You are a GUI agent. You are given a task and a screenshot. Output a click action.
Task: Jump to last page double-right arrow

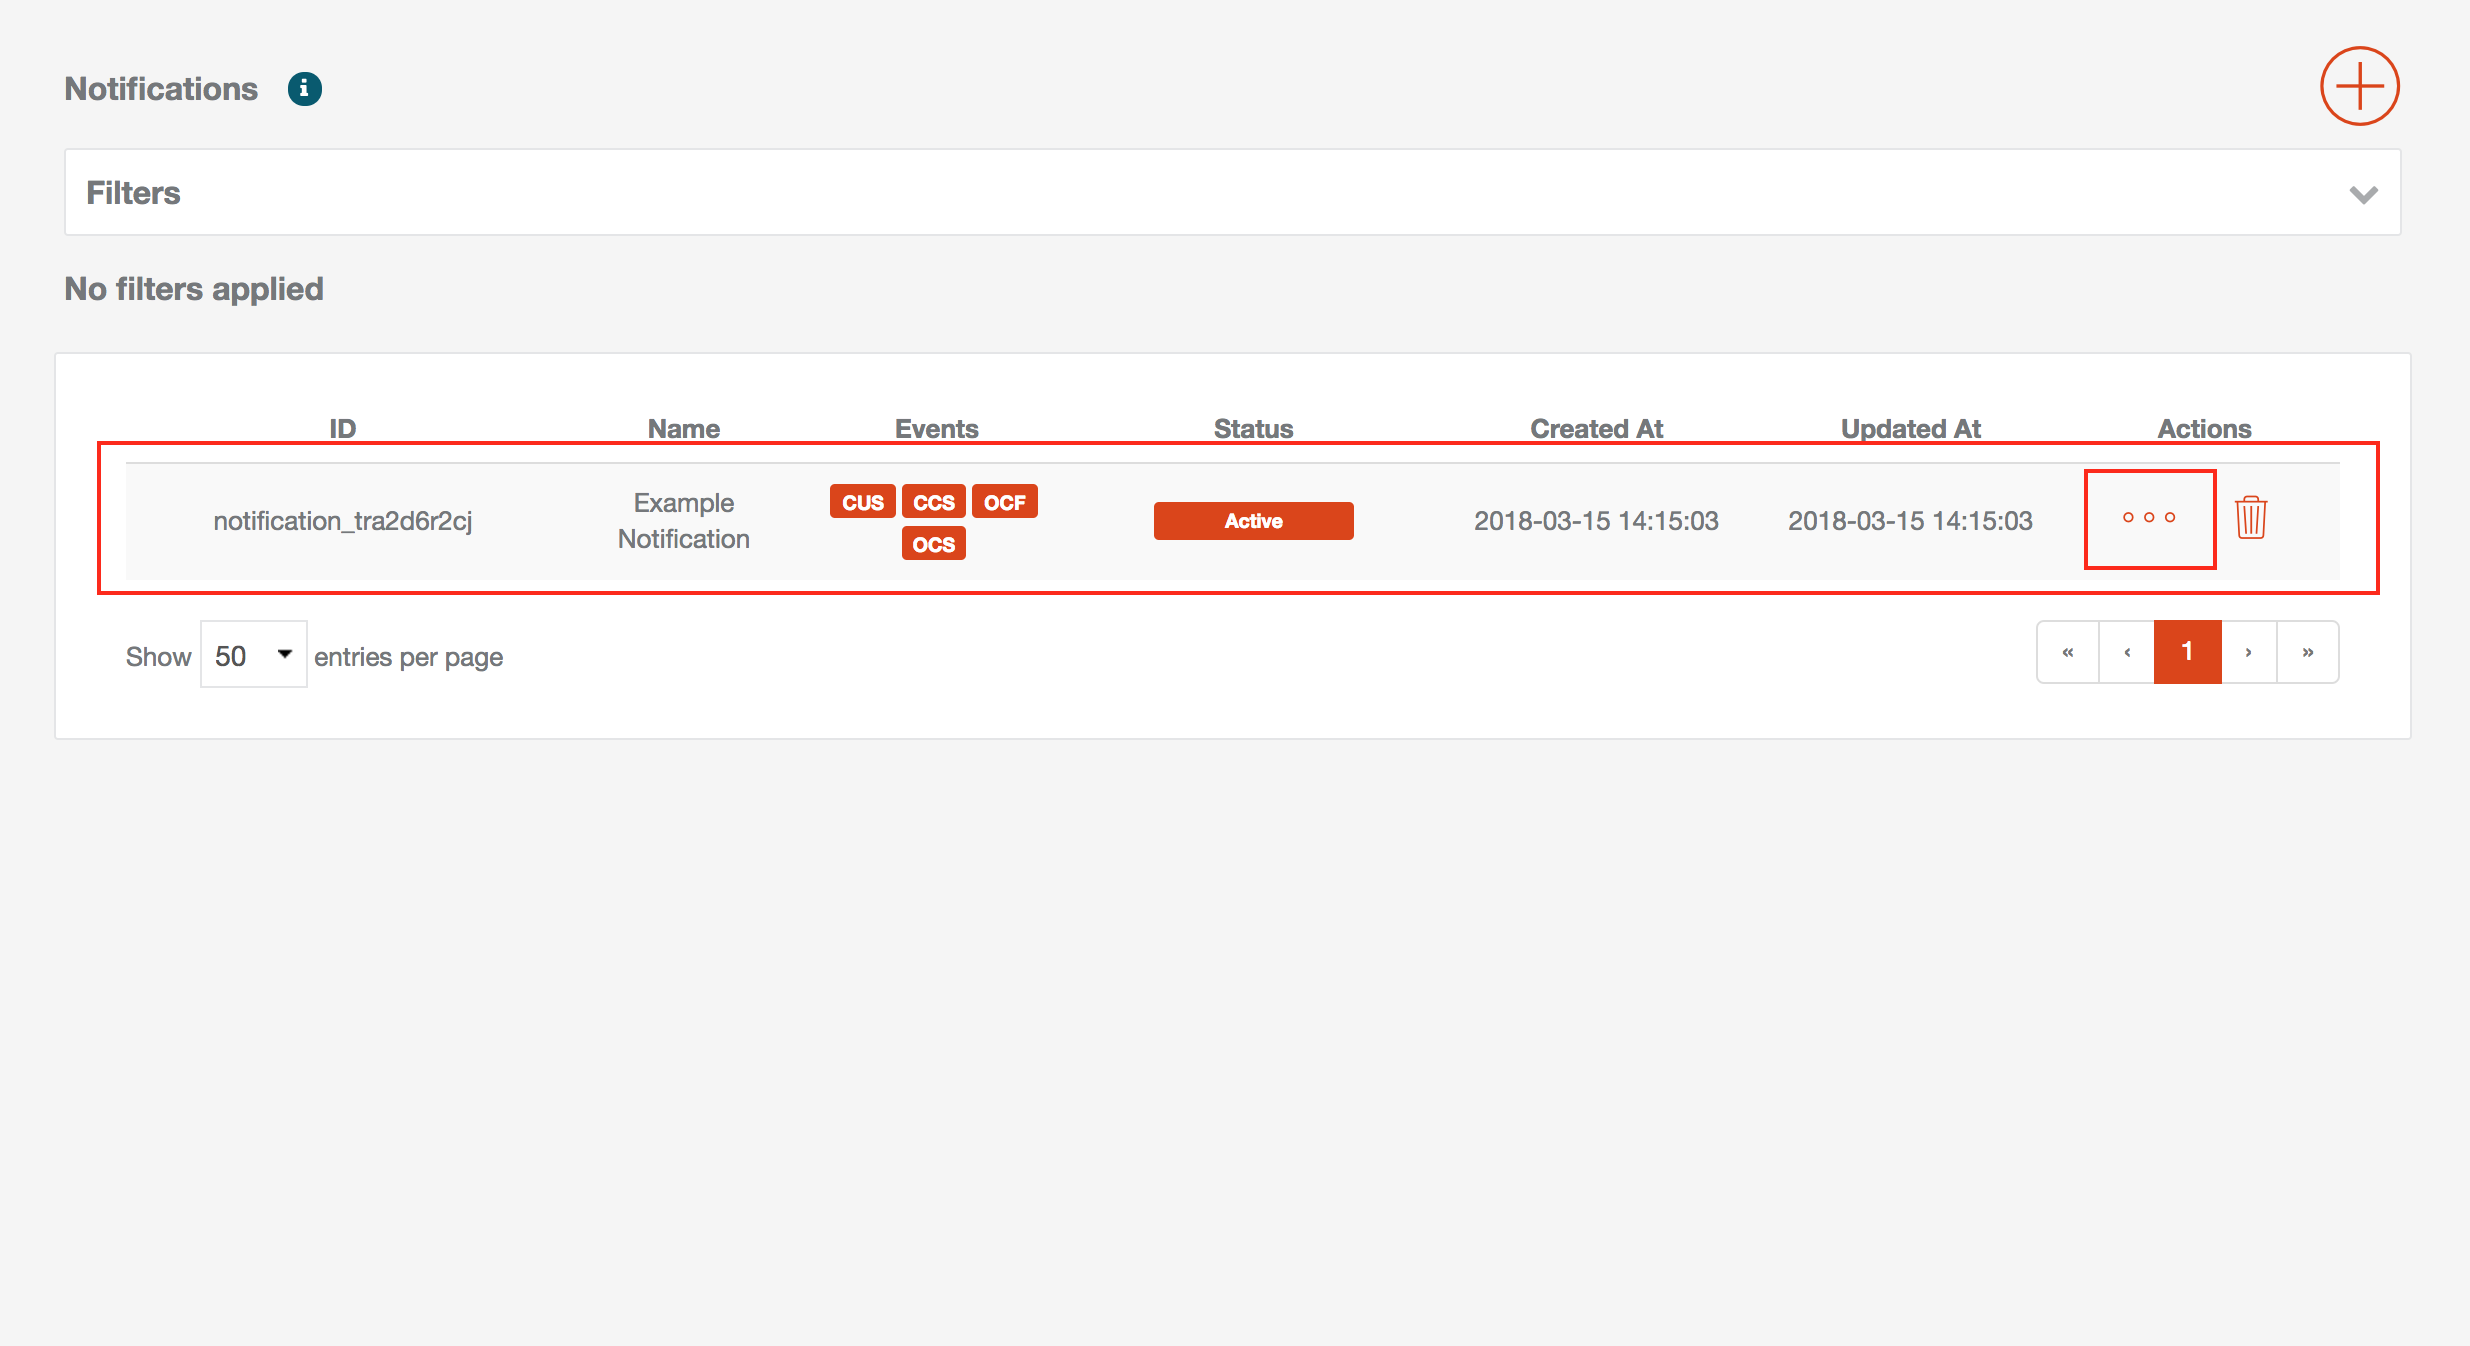pos(2308,652)
